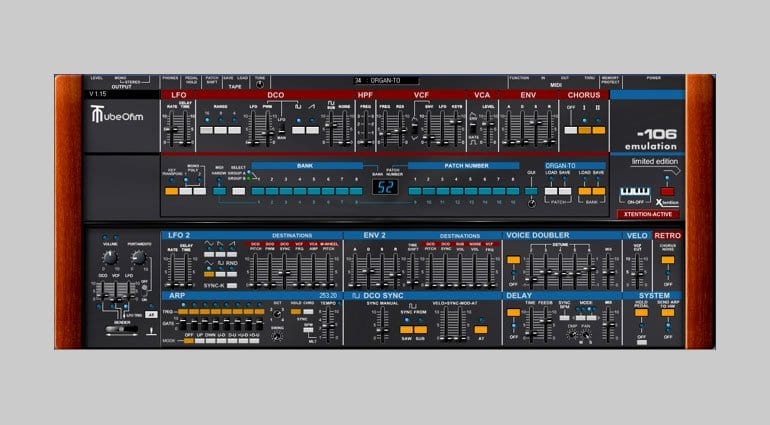The image size is (770, 425).
Task: Select Bank button 5
Action: click(x=314, y=191)
